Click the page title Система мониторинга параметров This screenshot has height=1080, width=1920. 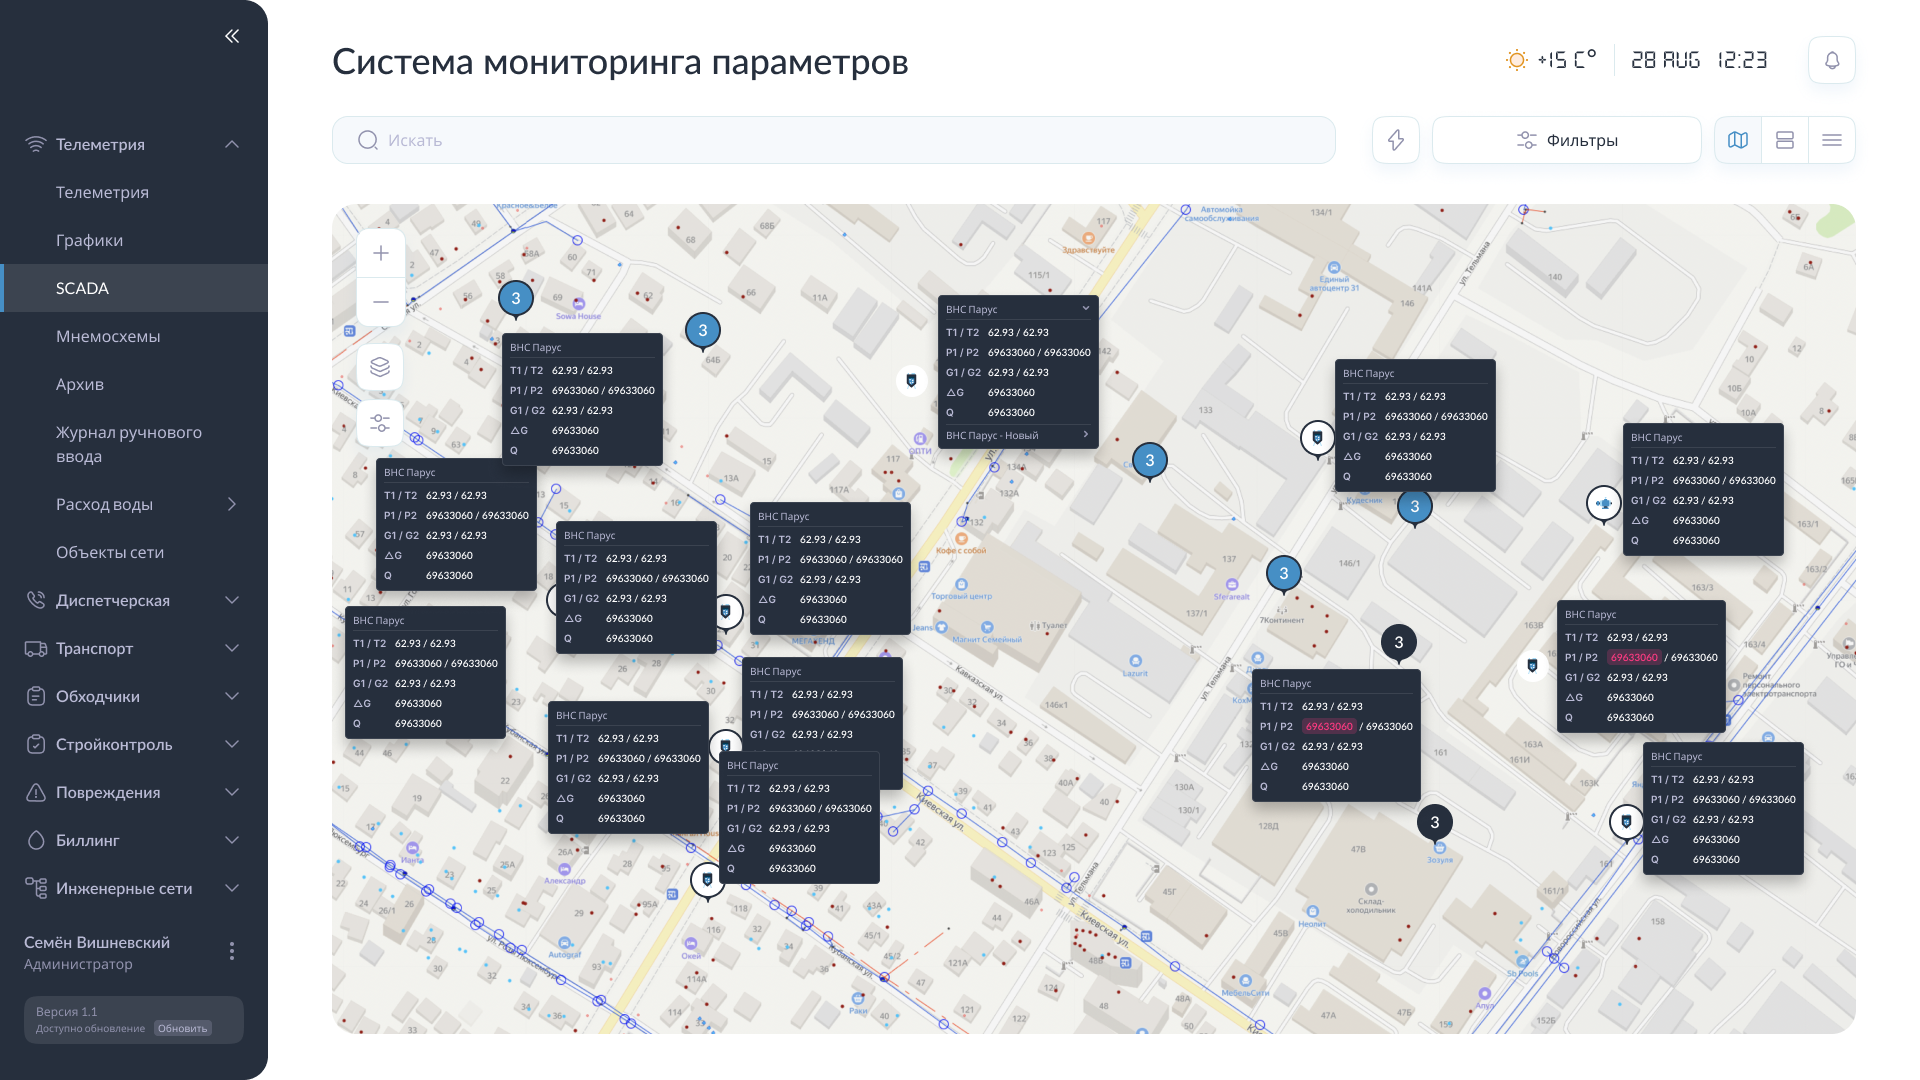(x=620, y=62)
